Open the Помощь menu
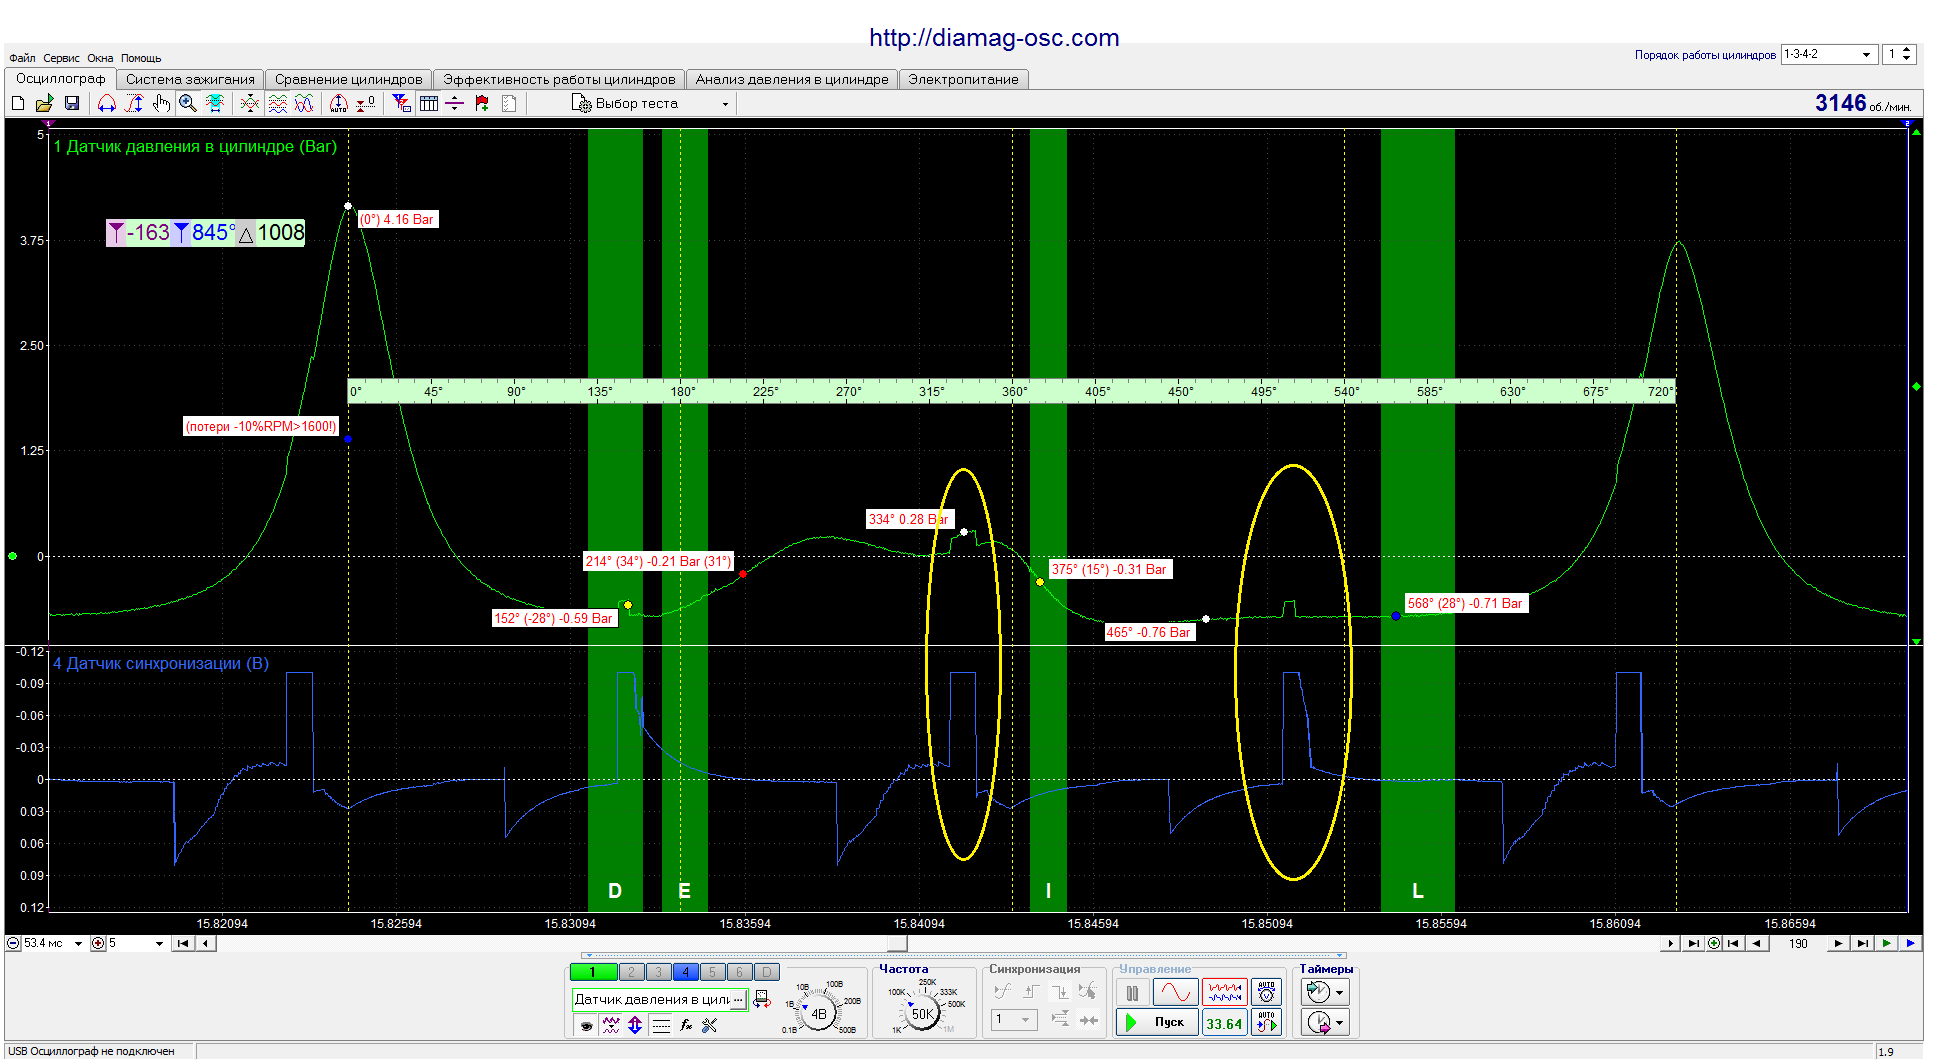The width and height of the screenshot is (1938, 1064). tap(141, 58)
